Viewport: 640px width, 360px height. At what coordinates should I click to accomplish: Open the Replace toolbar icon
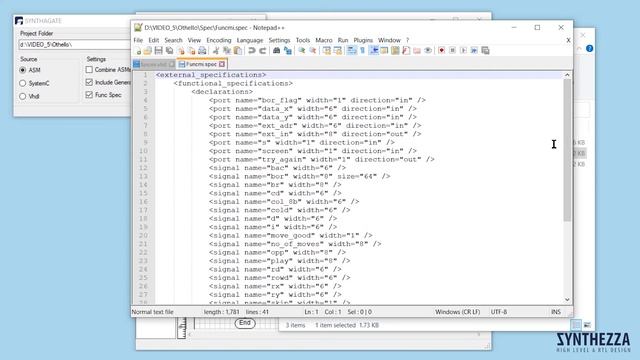click(288, 51)
